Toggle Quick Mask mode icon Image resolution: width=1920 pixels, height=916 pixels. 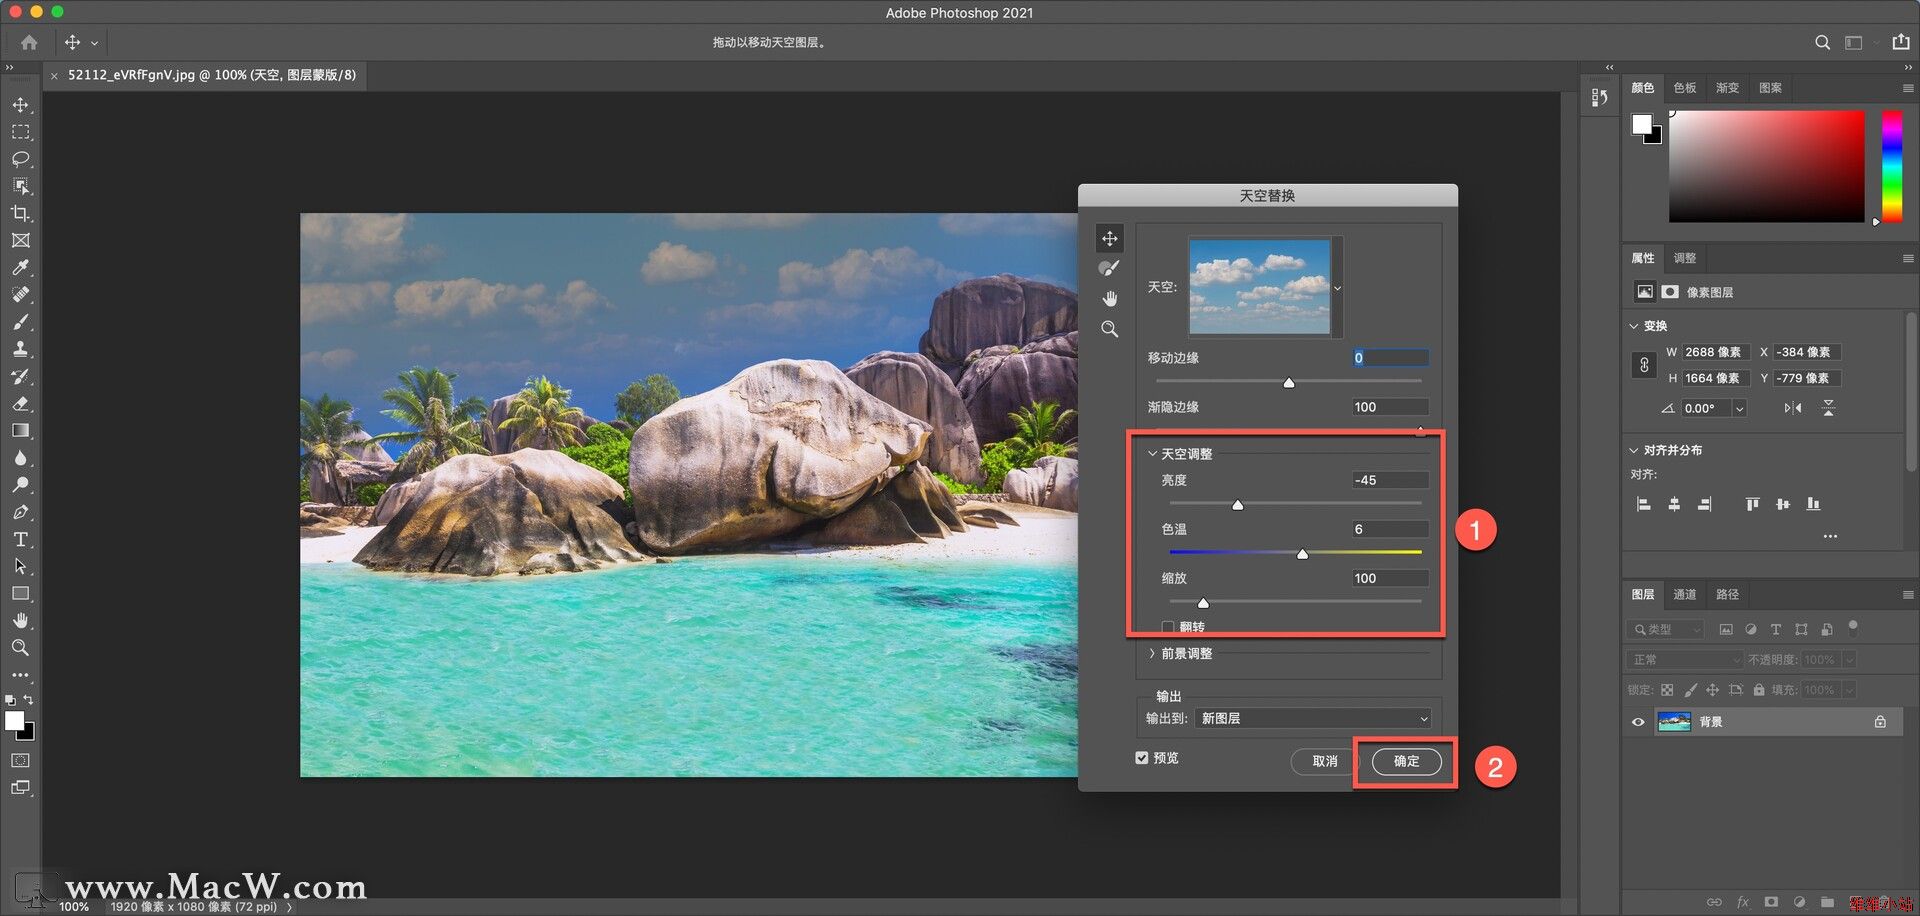pyautogui.click(x=20, y=761)
